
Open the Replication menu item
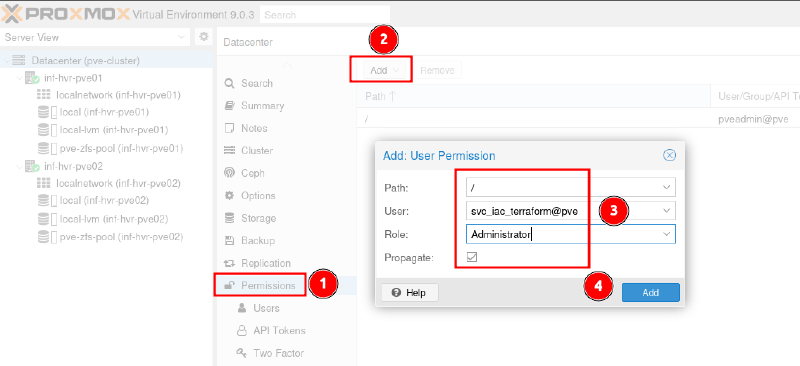click(286, 263)
